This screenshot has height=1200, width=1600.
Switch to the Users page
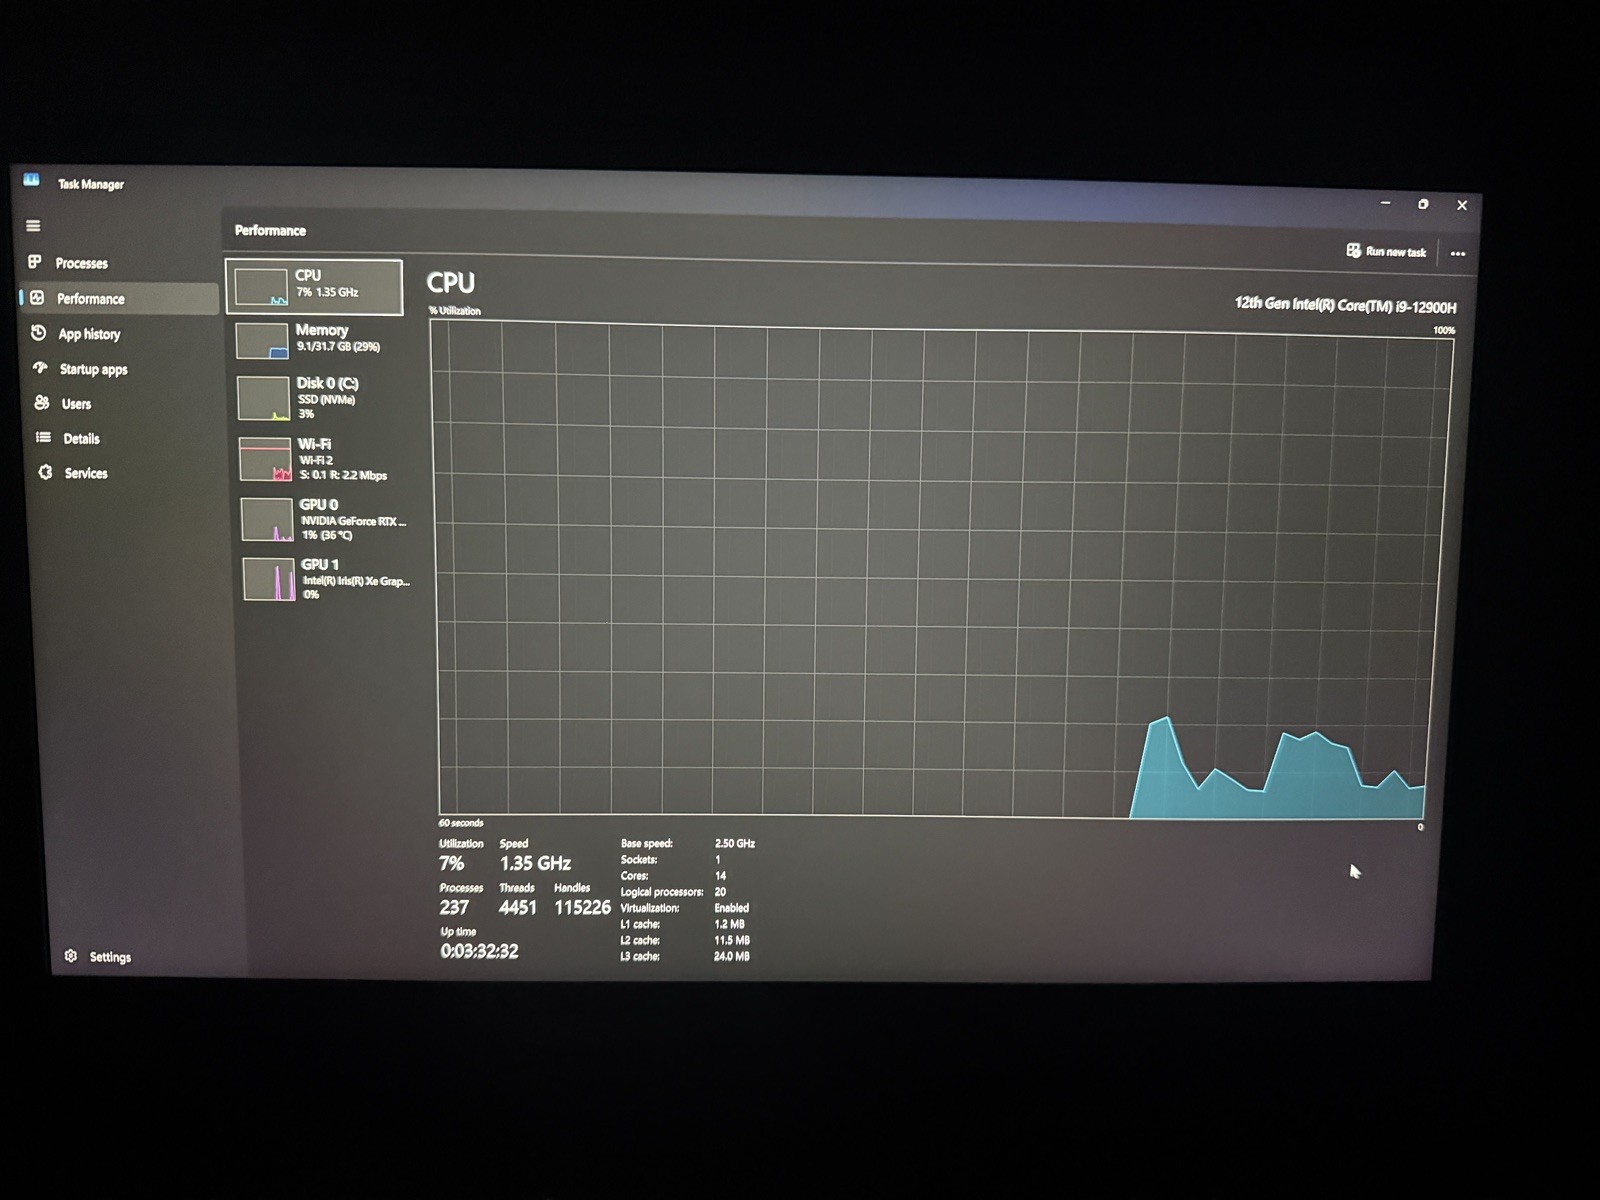click(x=76, y=404)
